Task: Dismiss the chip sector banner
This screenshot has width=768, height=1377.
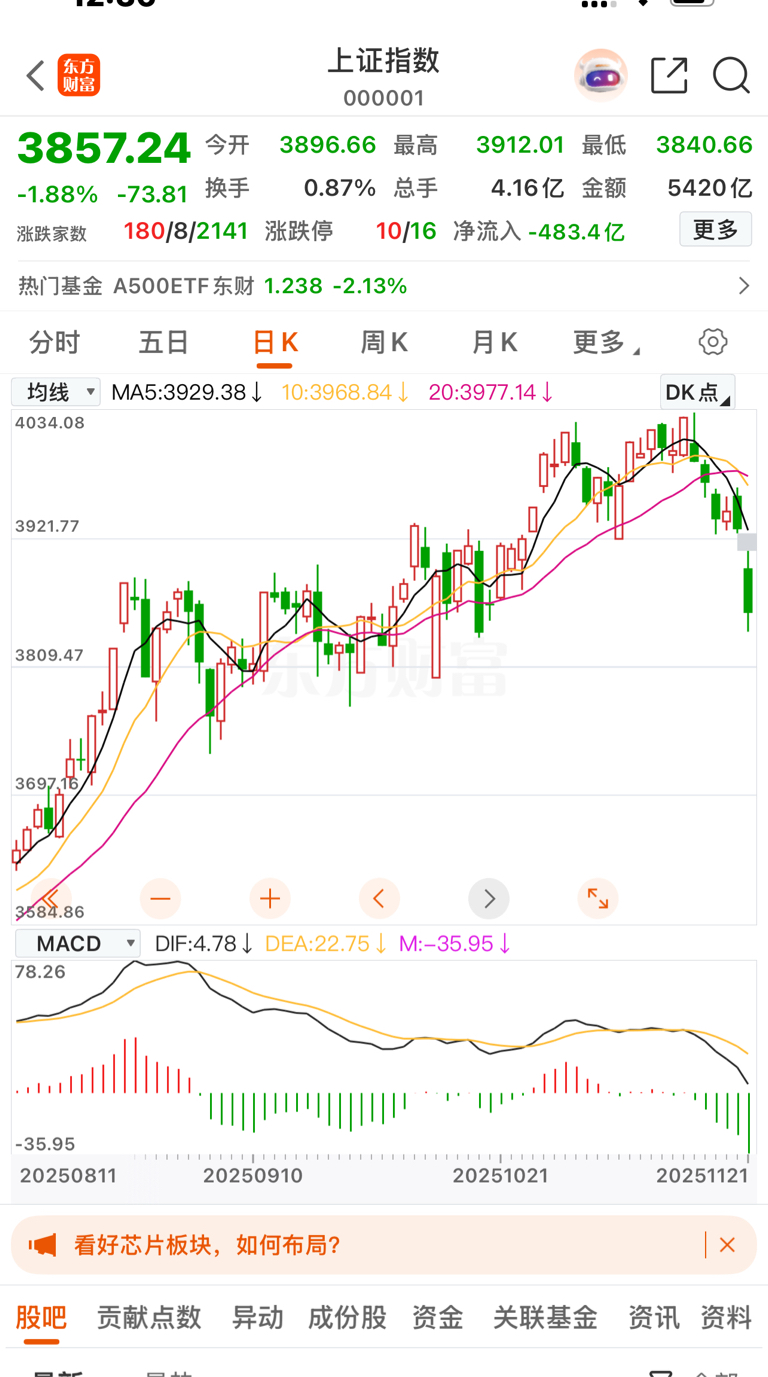Action: 727,1245
